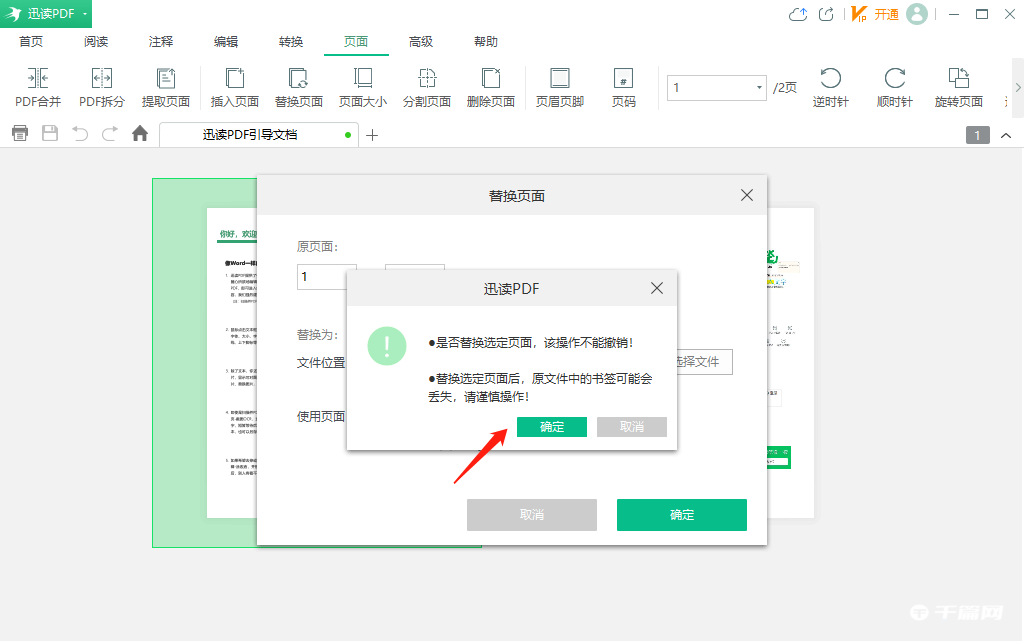Open the page number dropdown in the ribbon
This screenshot has width=1024, height=641.
click(x=758, y=88)
